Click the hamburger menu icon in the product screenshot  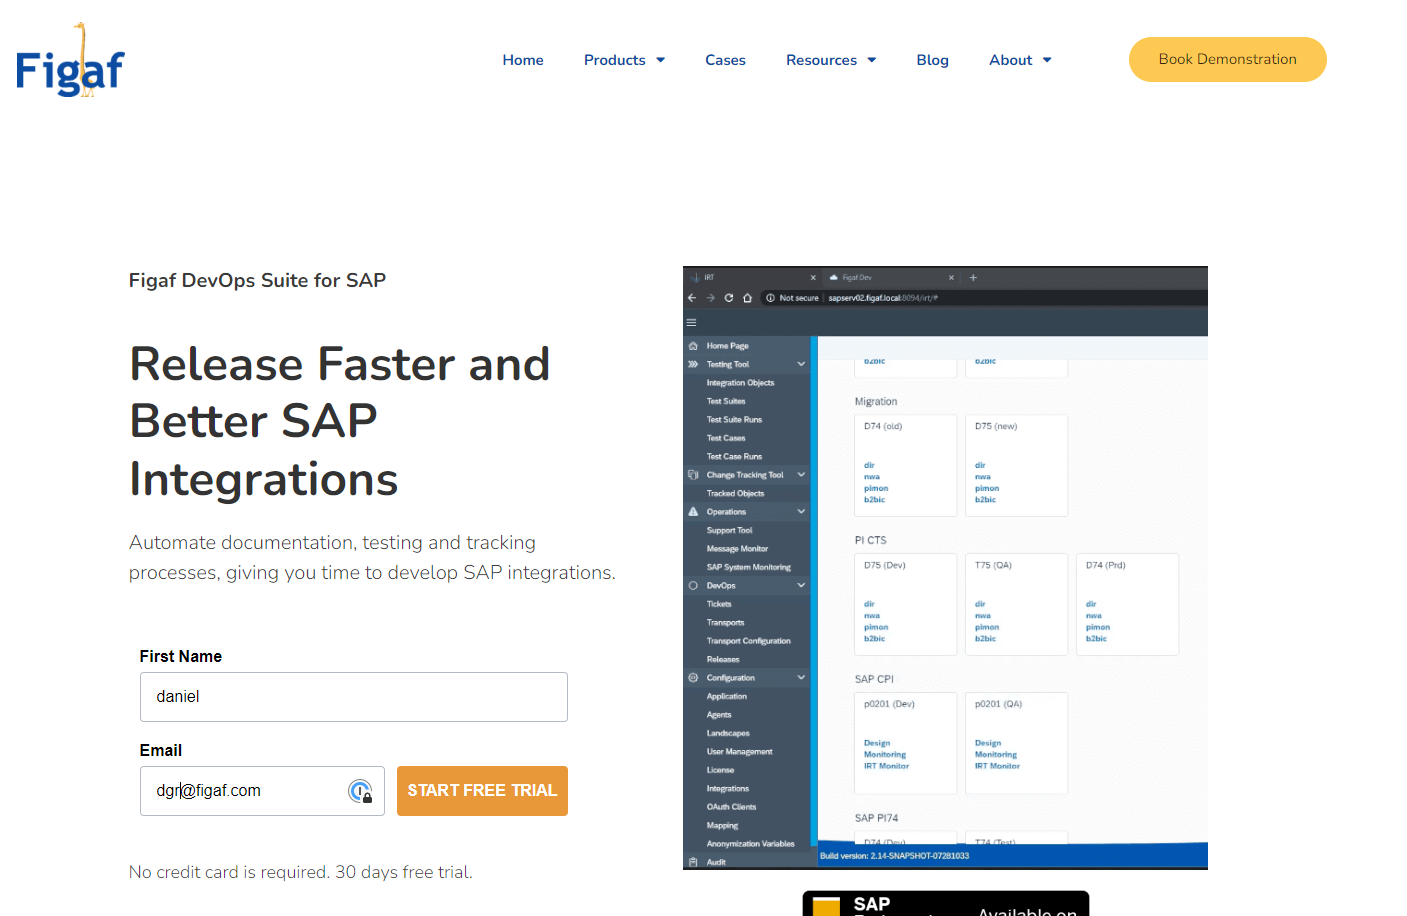(691, 322)
